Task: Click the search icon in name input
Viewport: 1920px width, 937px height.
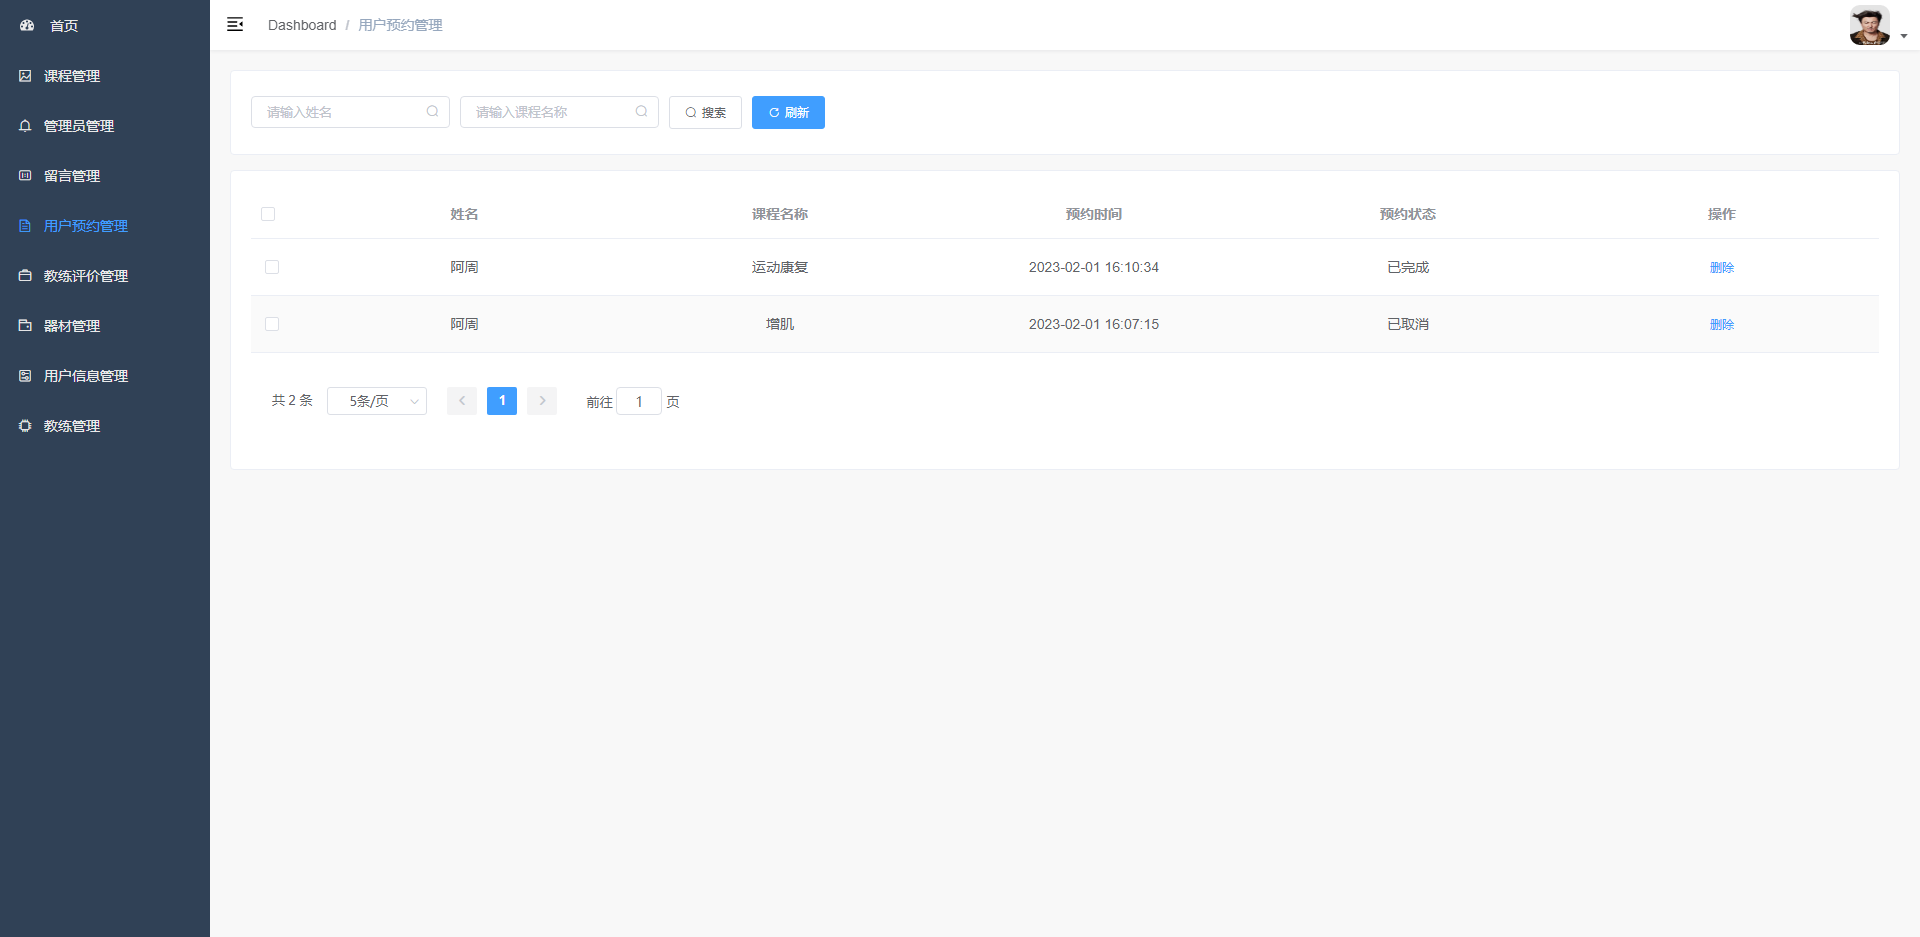Action: [432, 112]
